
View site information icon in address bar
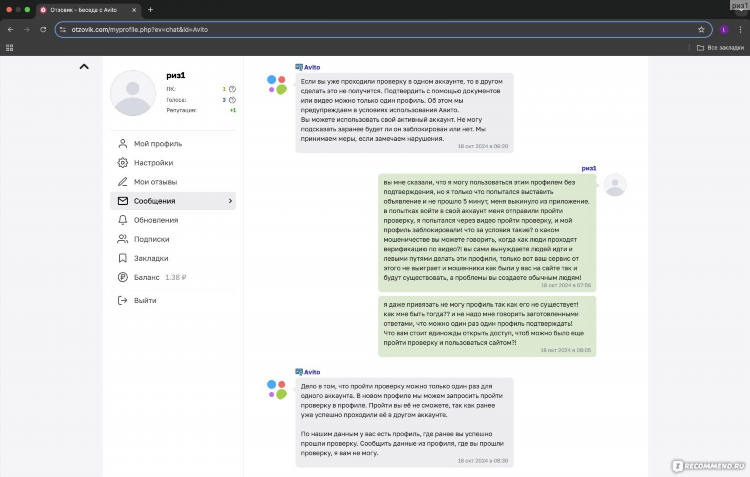pos(63,30)
